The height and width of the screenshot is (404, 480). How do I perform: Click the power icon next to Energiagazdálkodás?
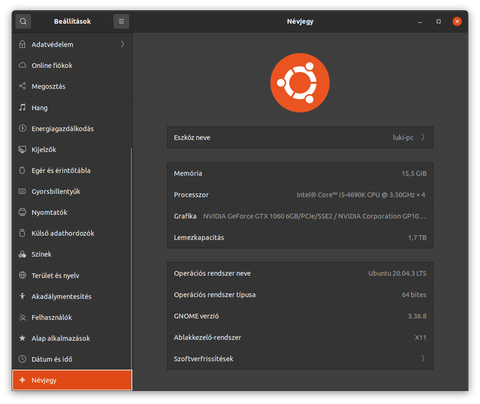(x=22, y=128)
